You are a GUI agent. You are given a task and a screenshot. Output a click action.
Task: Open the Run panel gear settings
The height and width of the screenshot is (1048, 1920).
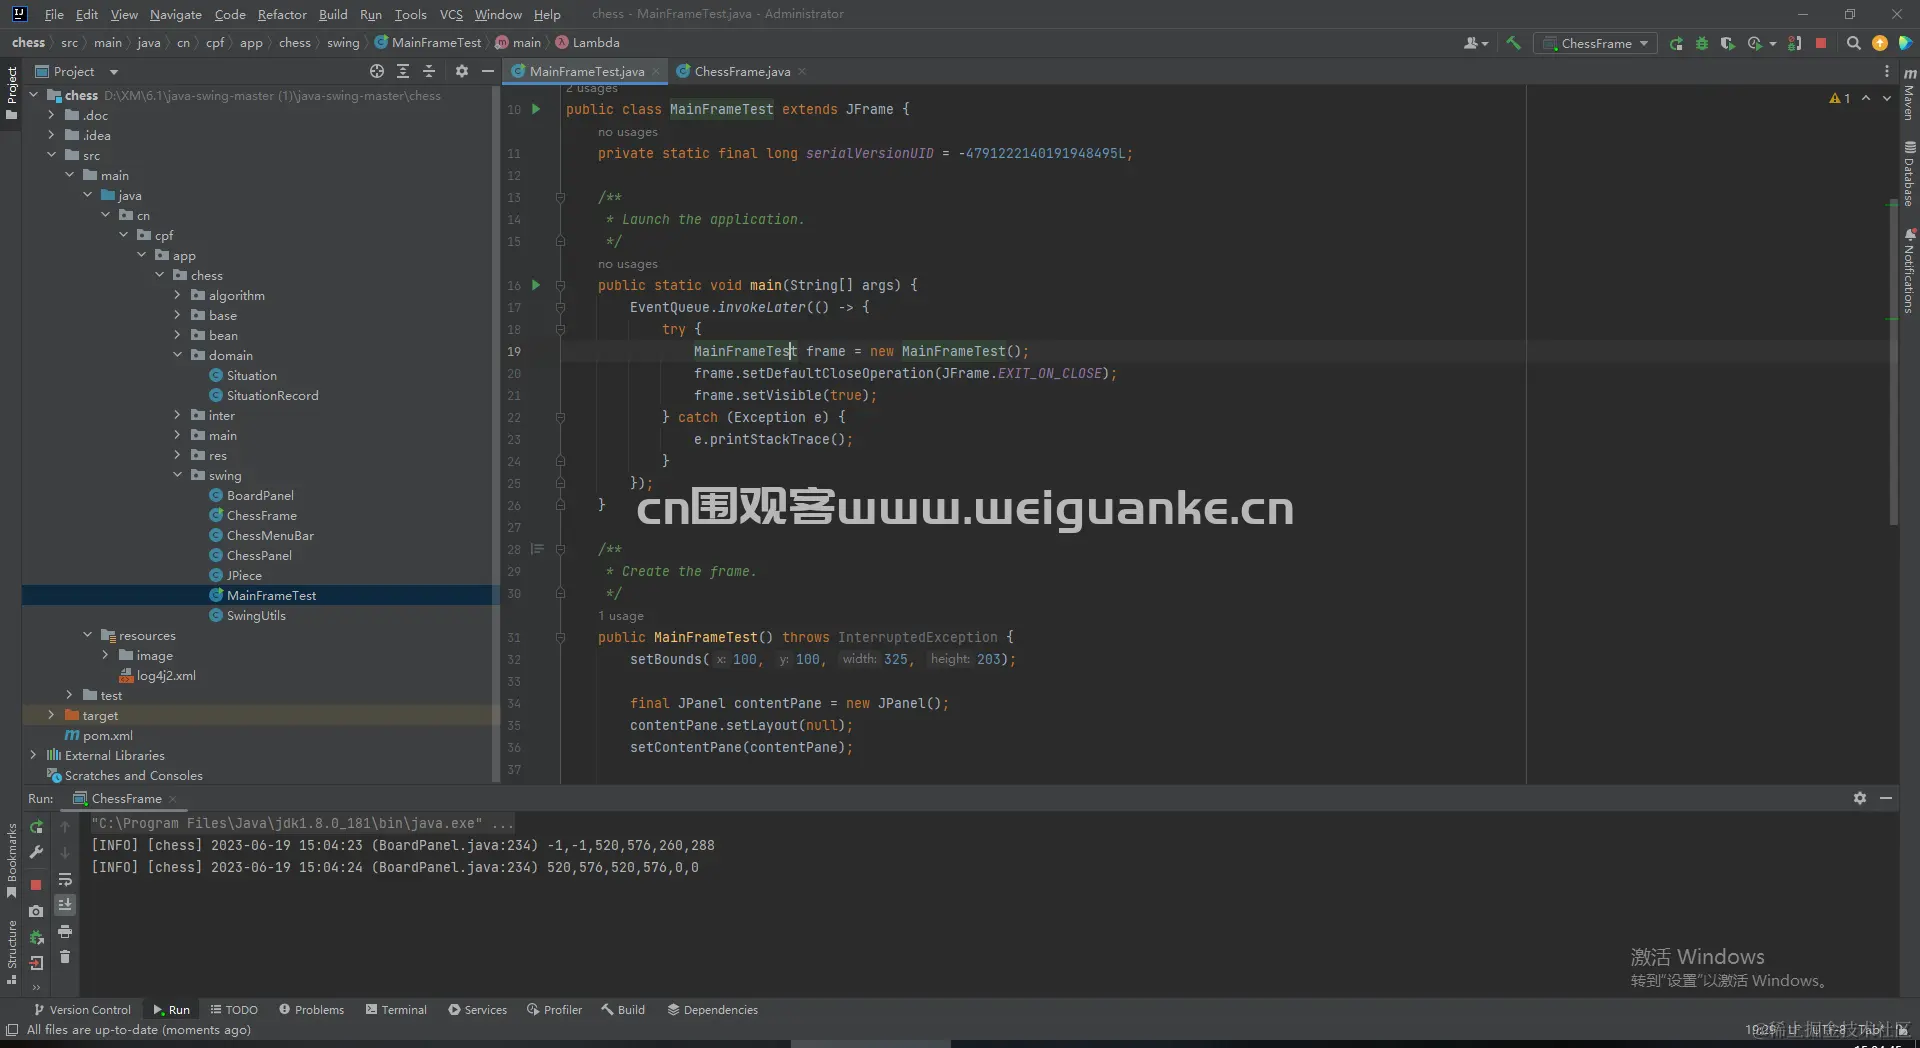point(1860,798)
